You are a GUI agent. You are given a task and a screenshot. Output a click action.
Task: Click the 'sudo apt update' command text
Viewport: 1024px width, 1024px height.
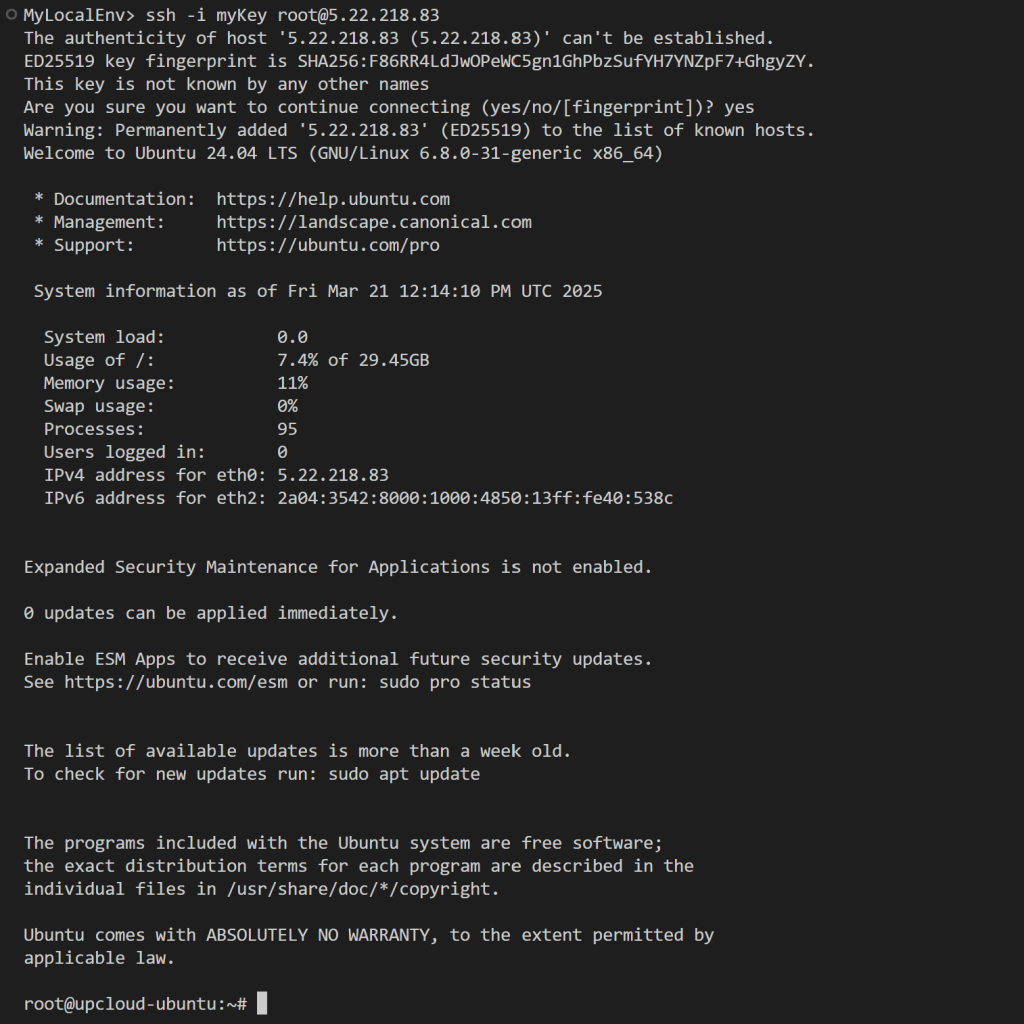(x=404, y=774)
